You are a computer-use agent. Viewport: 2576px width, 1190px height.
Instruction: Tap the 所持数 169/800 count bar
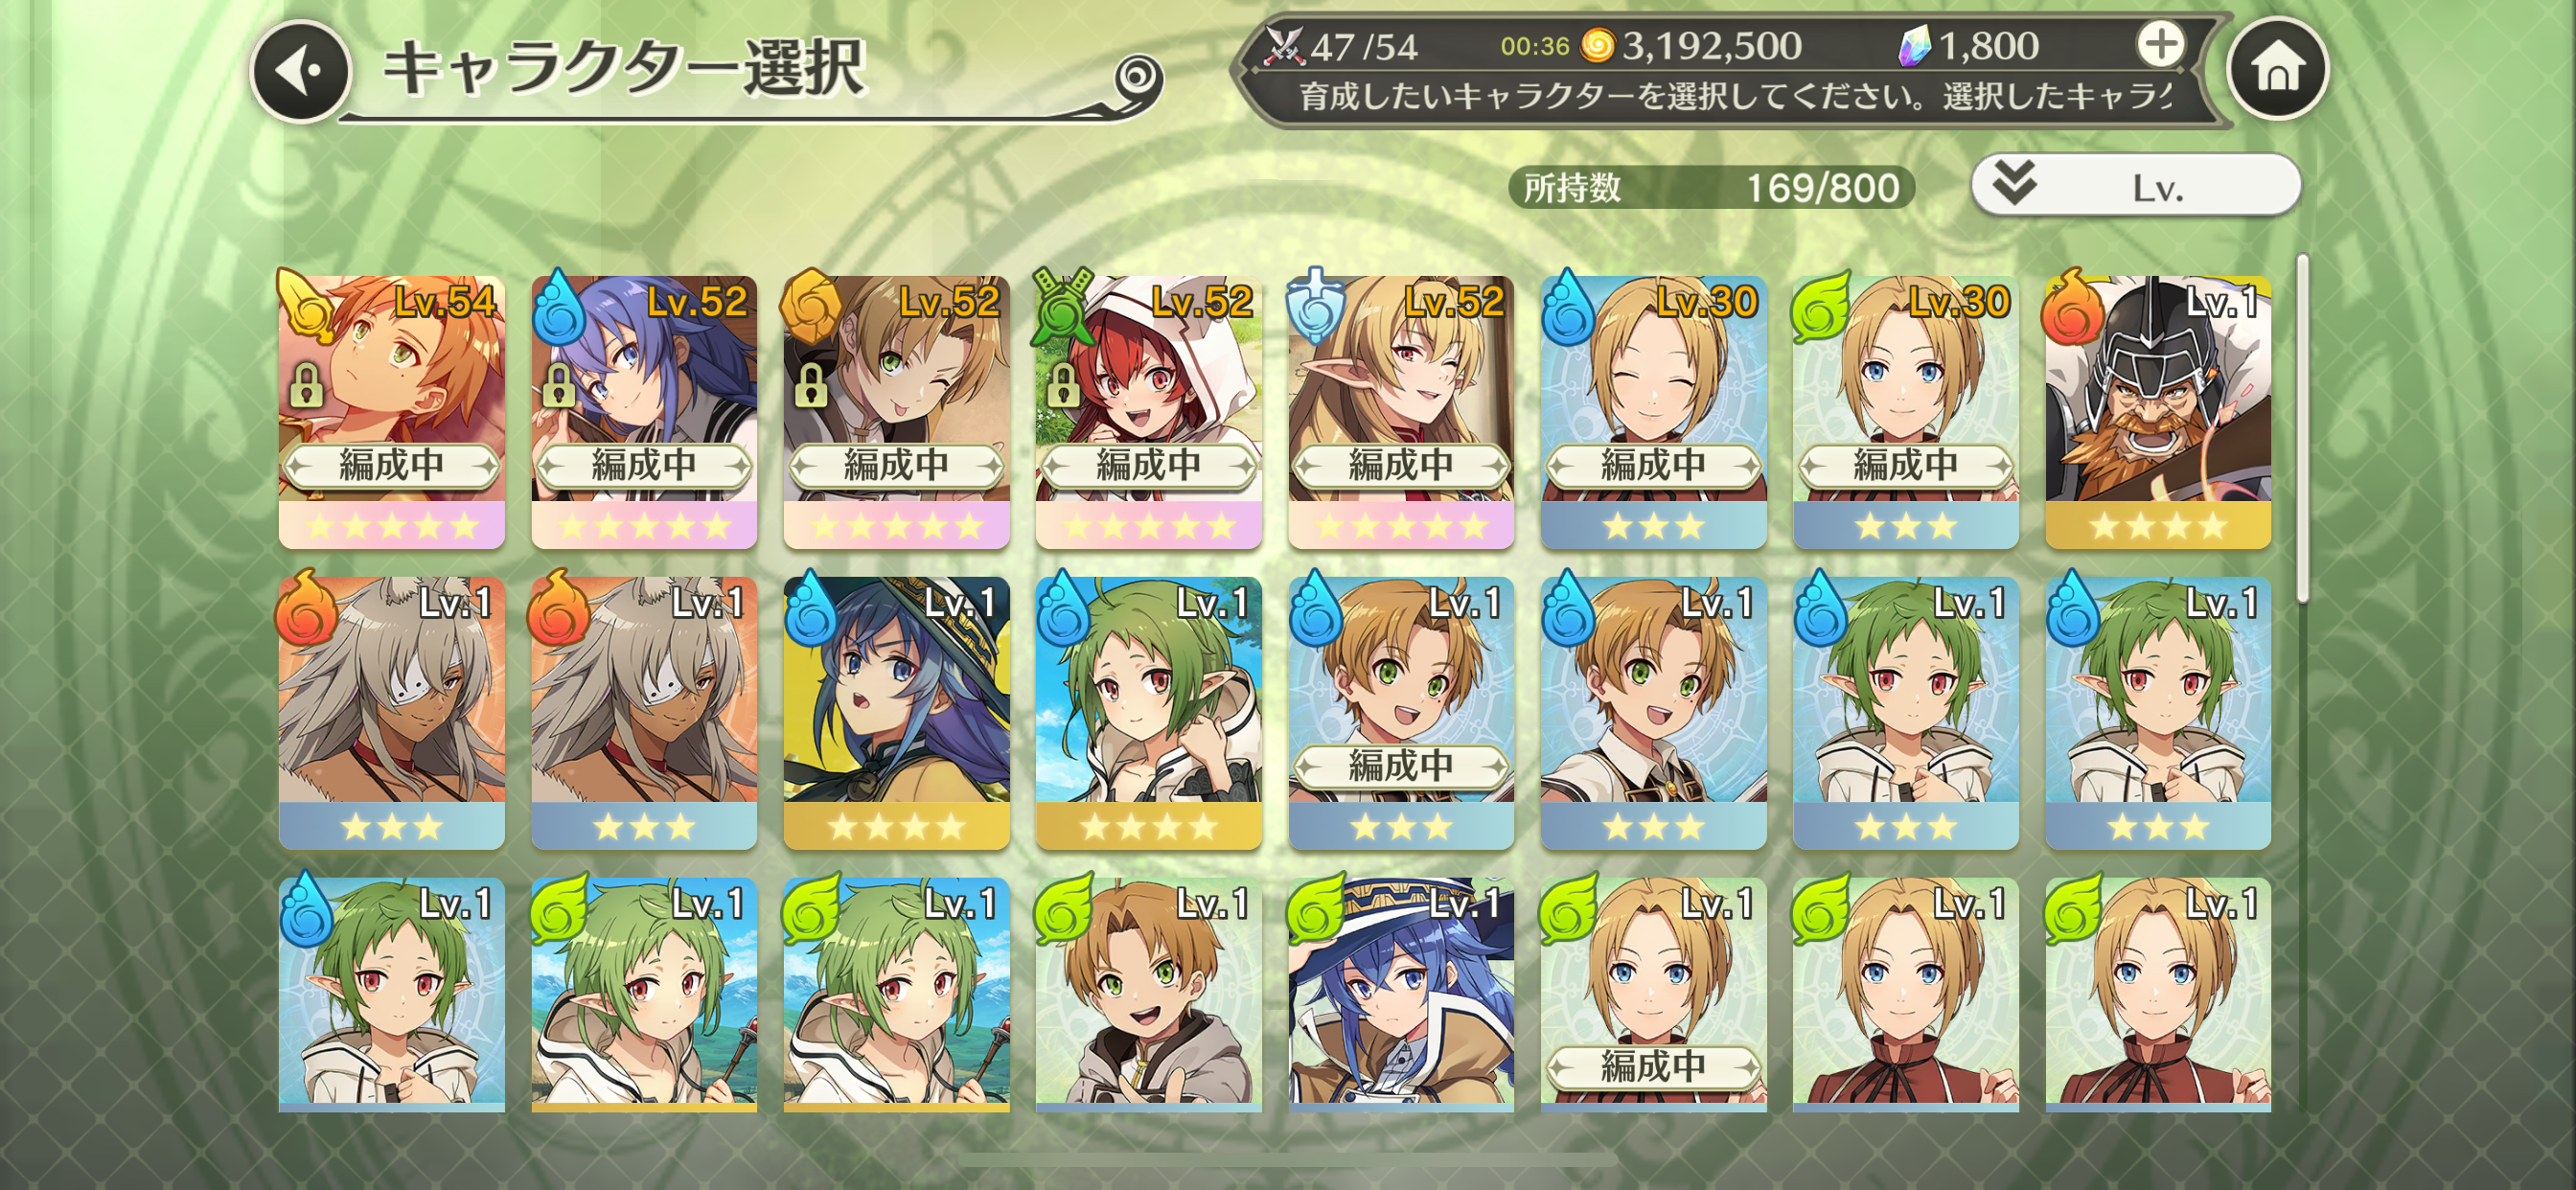point(1711,187)
